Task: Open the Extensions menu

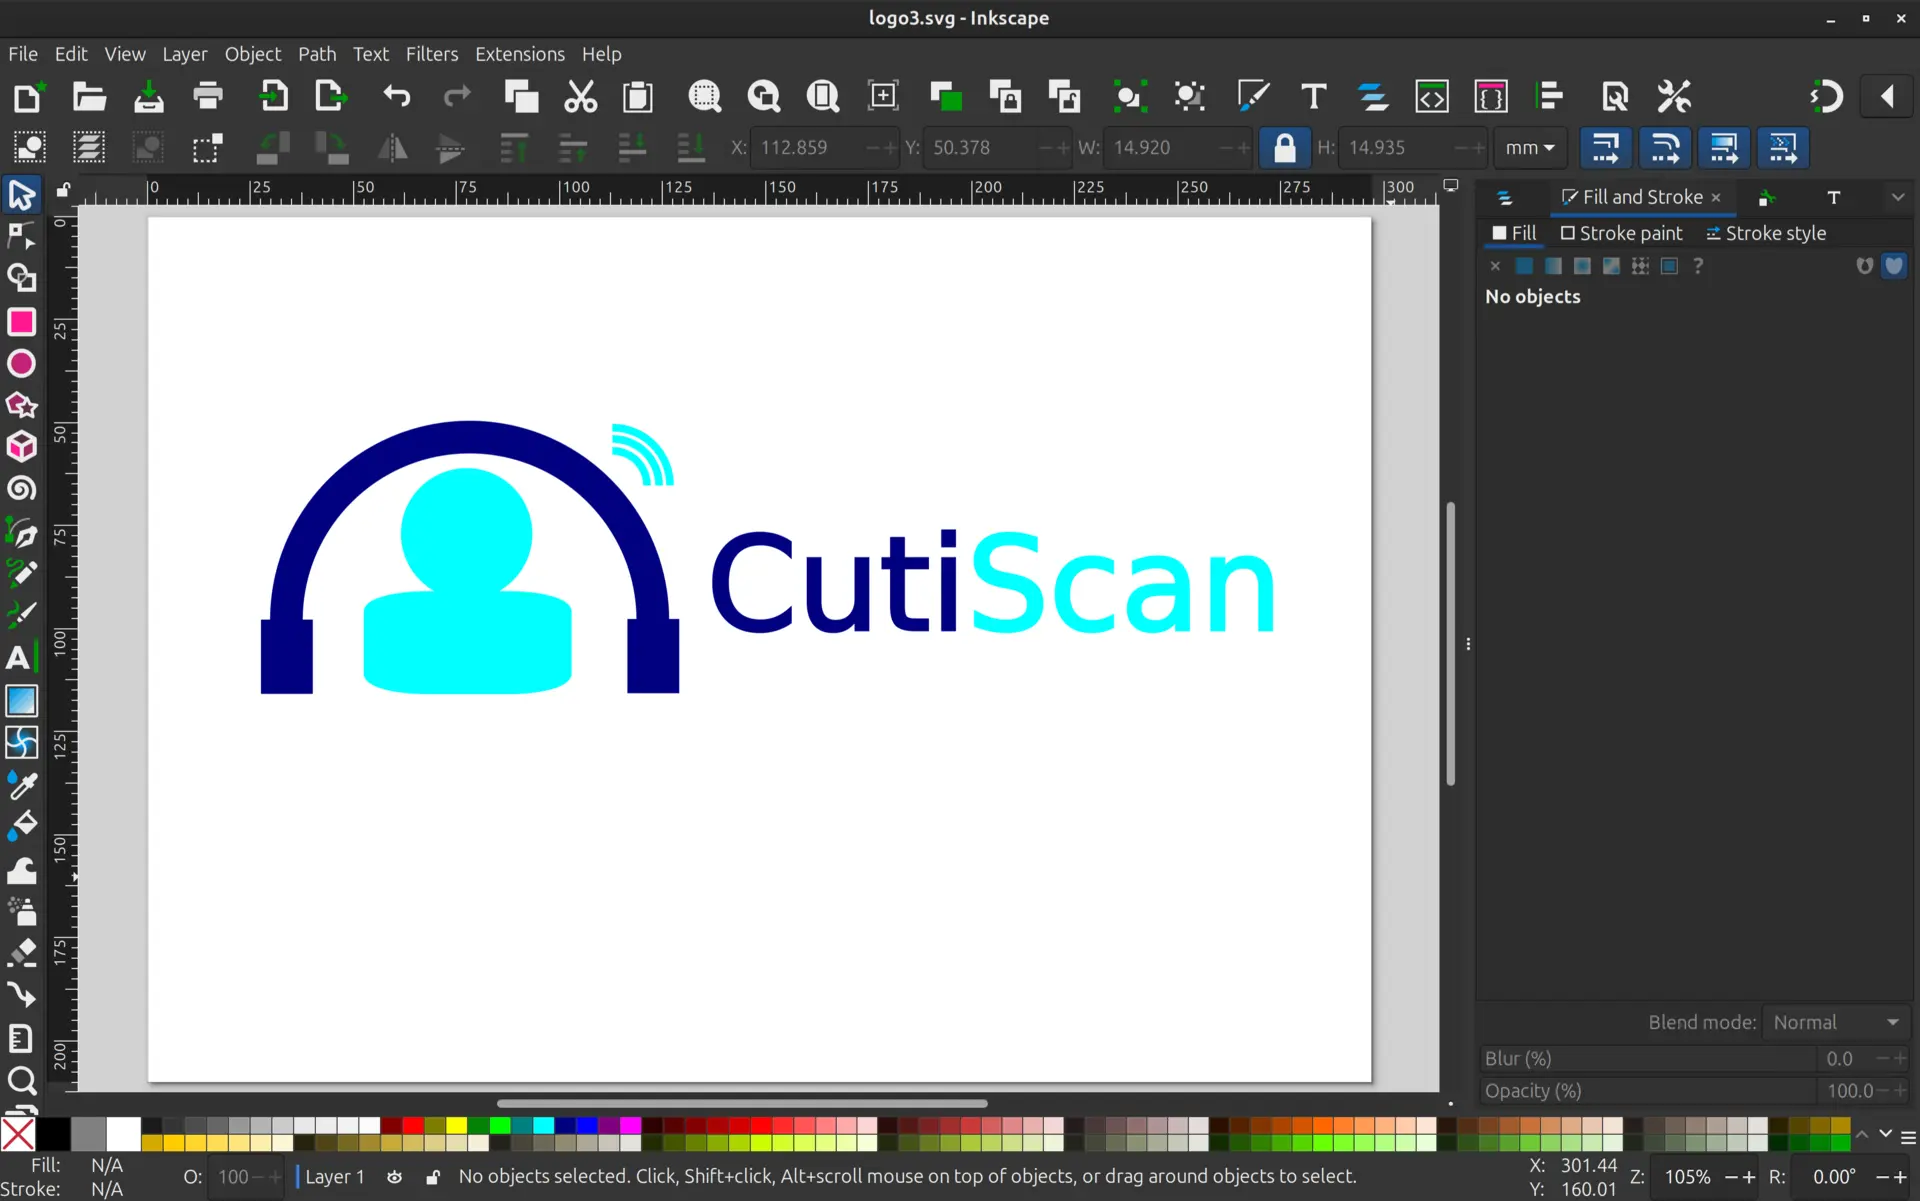Action: [519, 54]
